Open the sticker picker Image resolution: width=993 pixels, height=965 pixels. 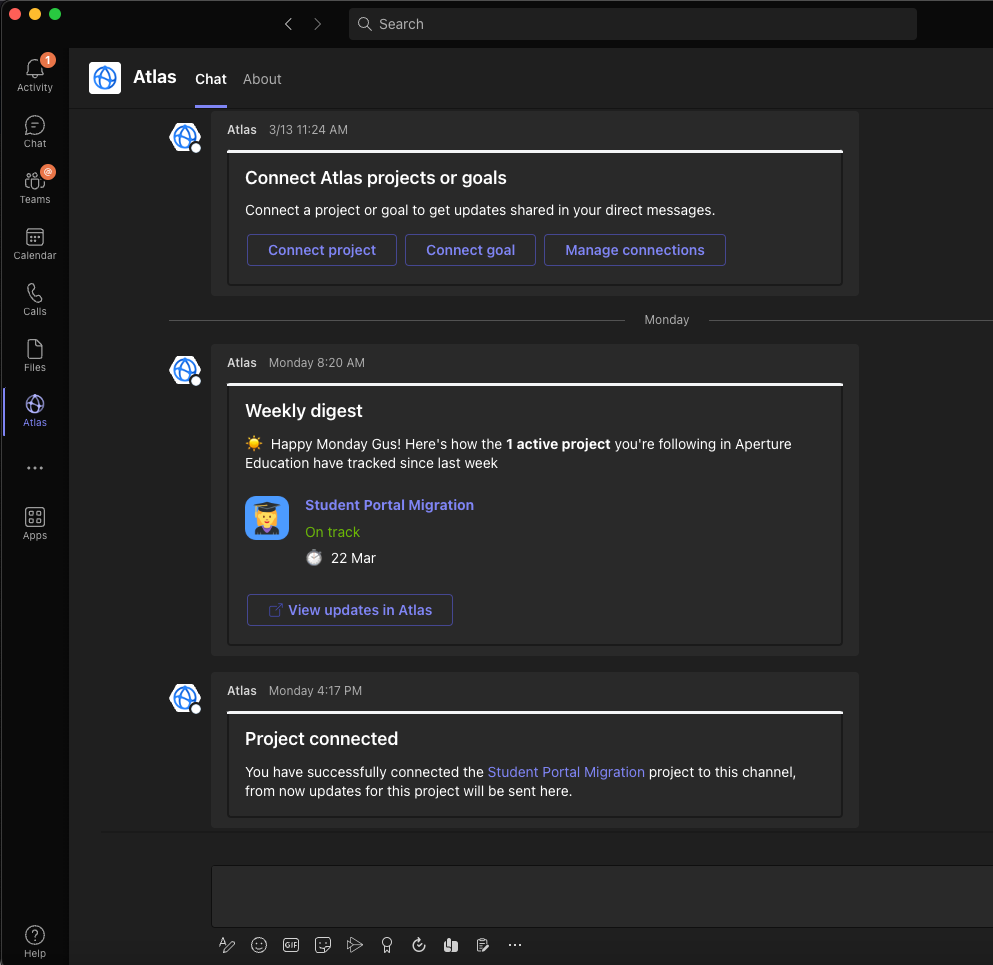(323, 945)
